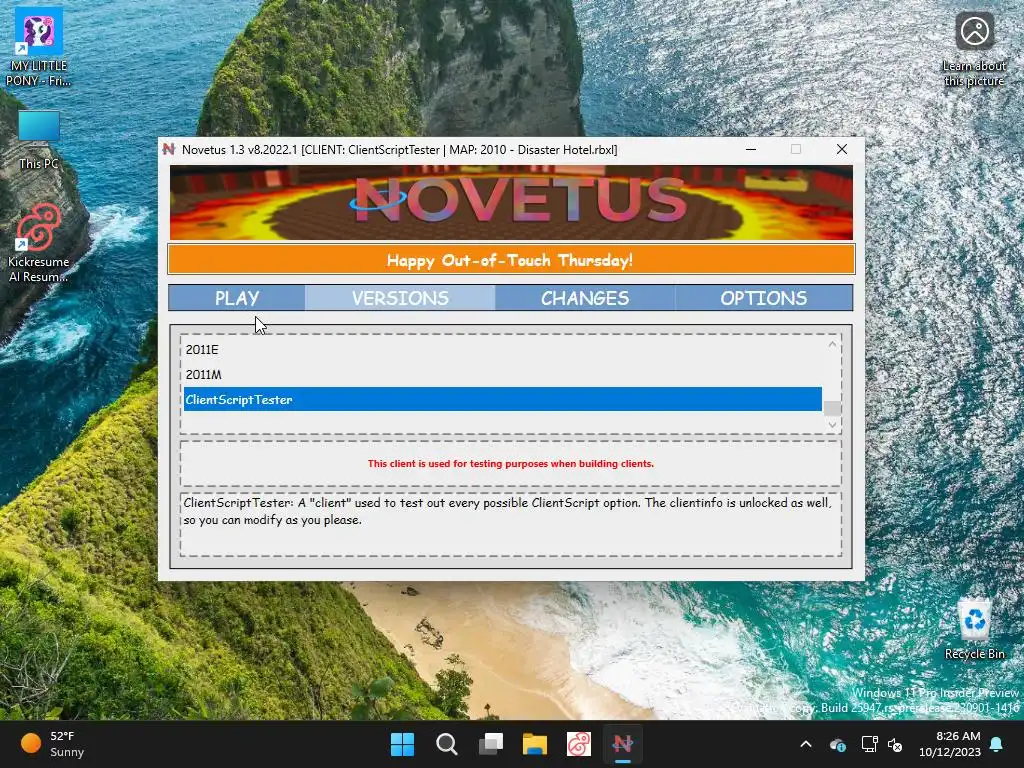
Task: Open the weather widget showing 52°F Sunny
Action: tap(53, 744)
